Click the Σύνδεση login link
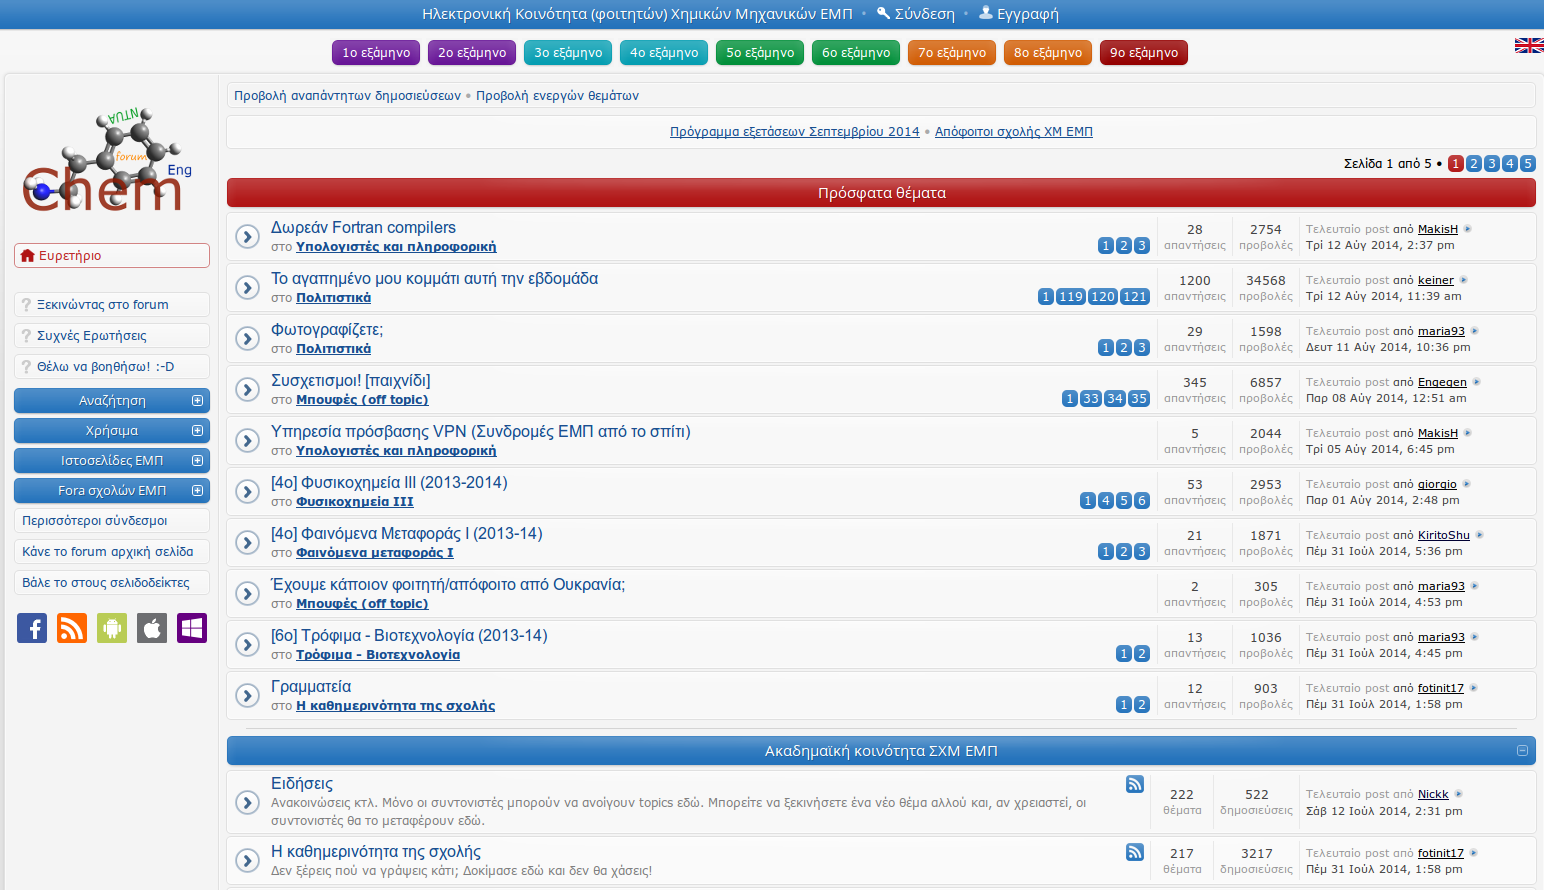Image resolution: width=1544 pixels, height=890 pixels. (x=915, y=14)
